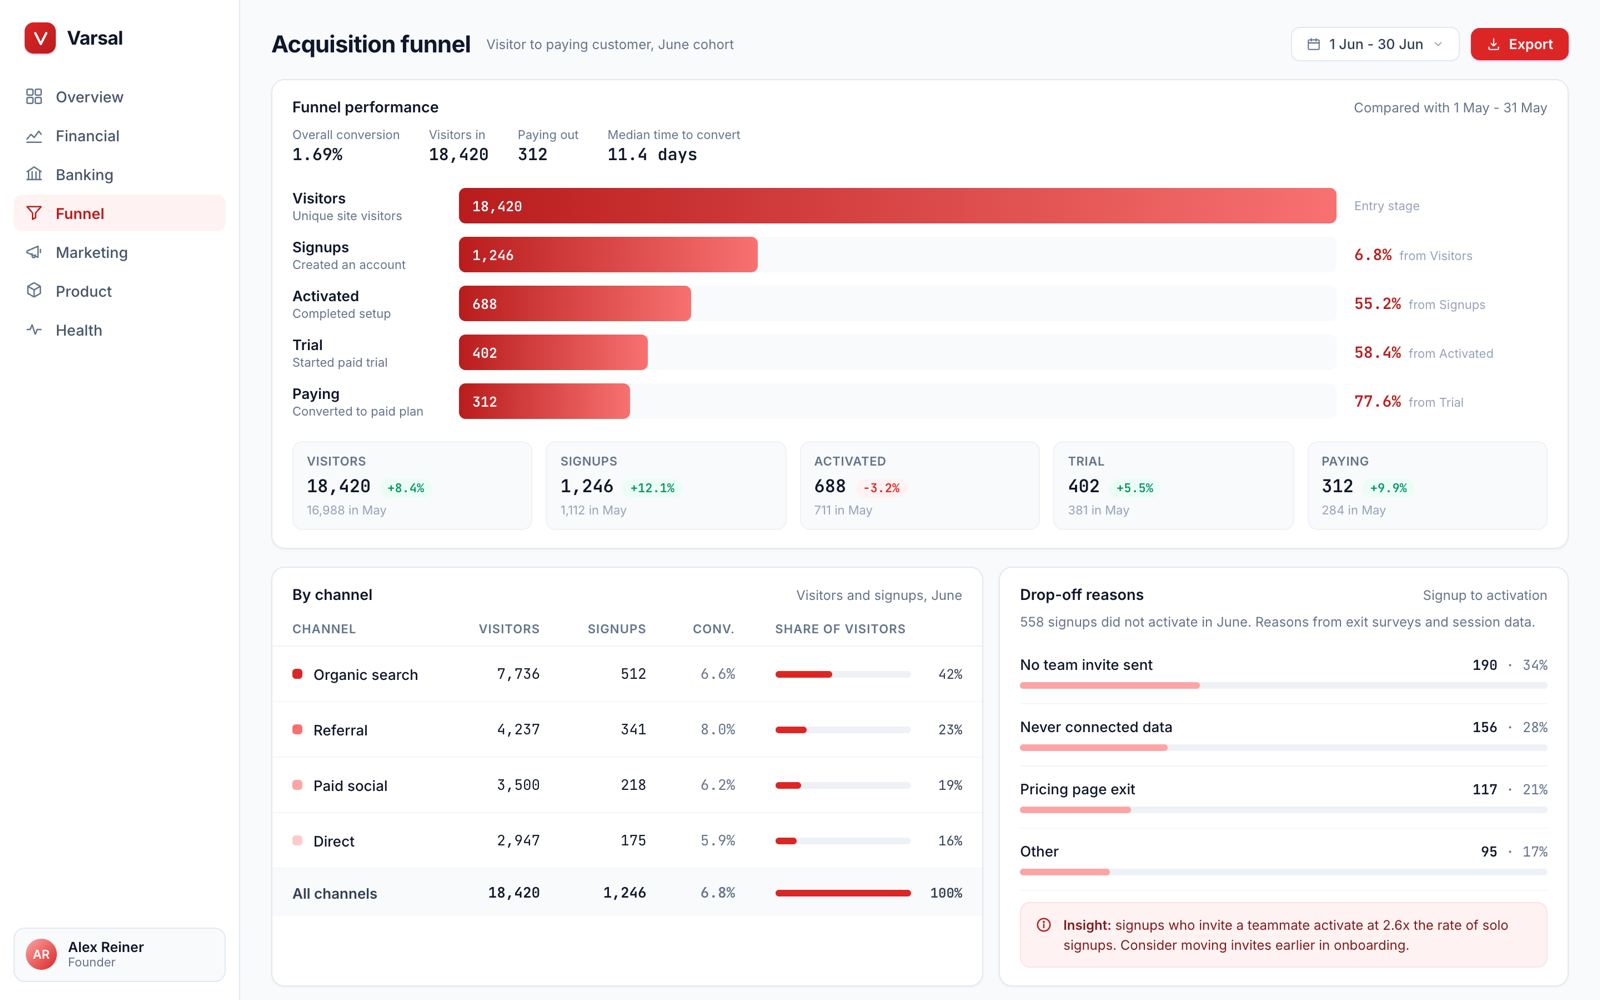Select the Trial stat card
Image resolution: width=1600 pixels, height=1000 pixels.
[x=1174, y=486]
